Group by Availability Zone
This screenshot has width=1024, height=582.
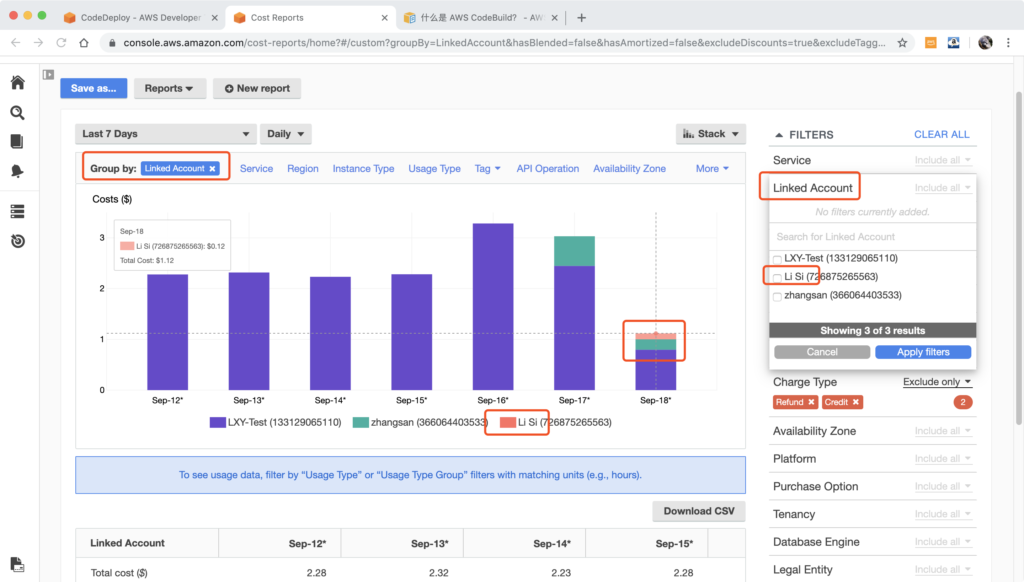(629, 169)
